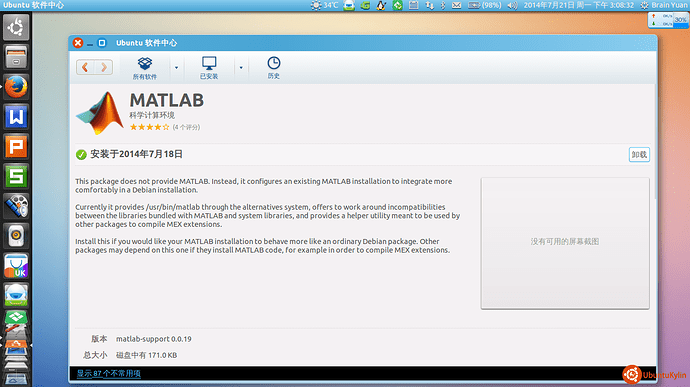
Task: Open the date and time 2014年7月21日 clock
Action: point(579,5)
